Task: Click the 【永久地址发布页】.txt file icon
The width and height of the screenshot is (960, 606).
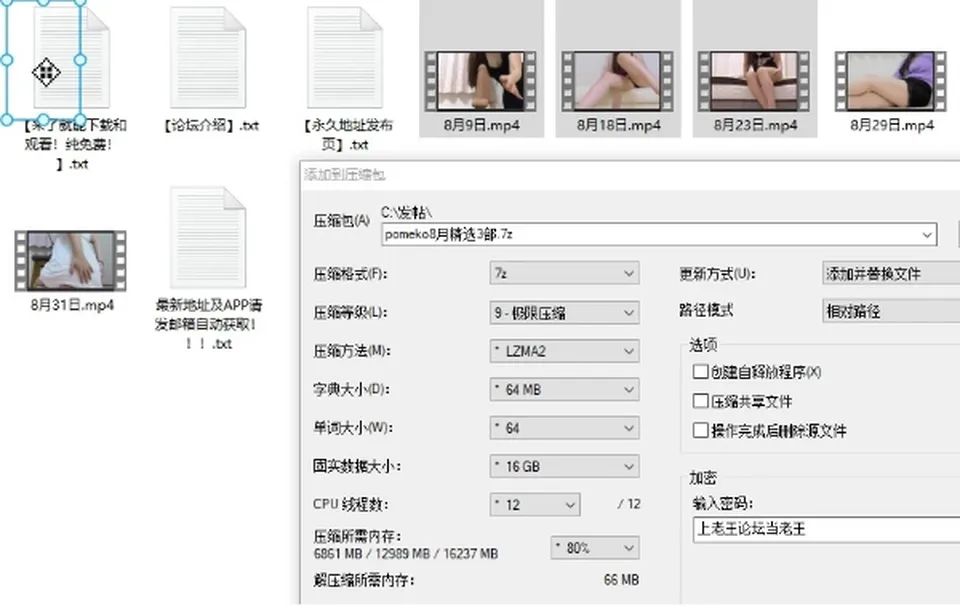Action: pyautogui.click(x=345, y=58)
